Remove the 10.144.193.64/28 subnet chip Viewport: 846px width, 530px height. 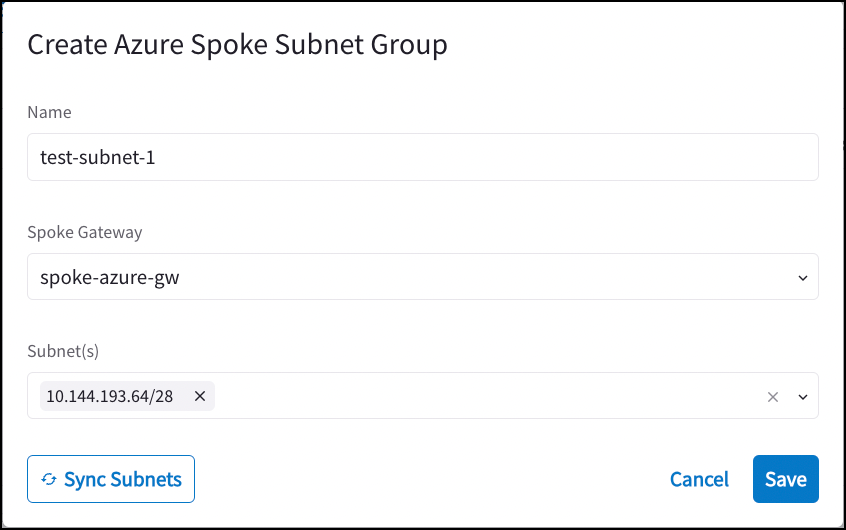tap(199, 396)
